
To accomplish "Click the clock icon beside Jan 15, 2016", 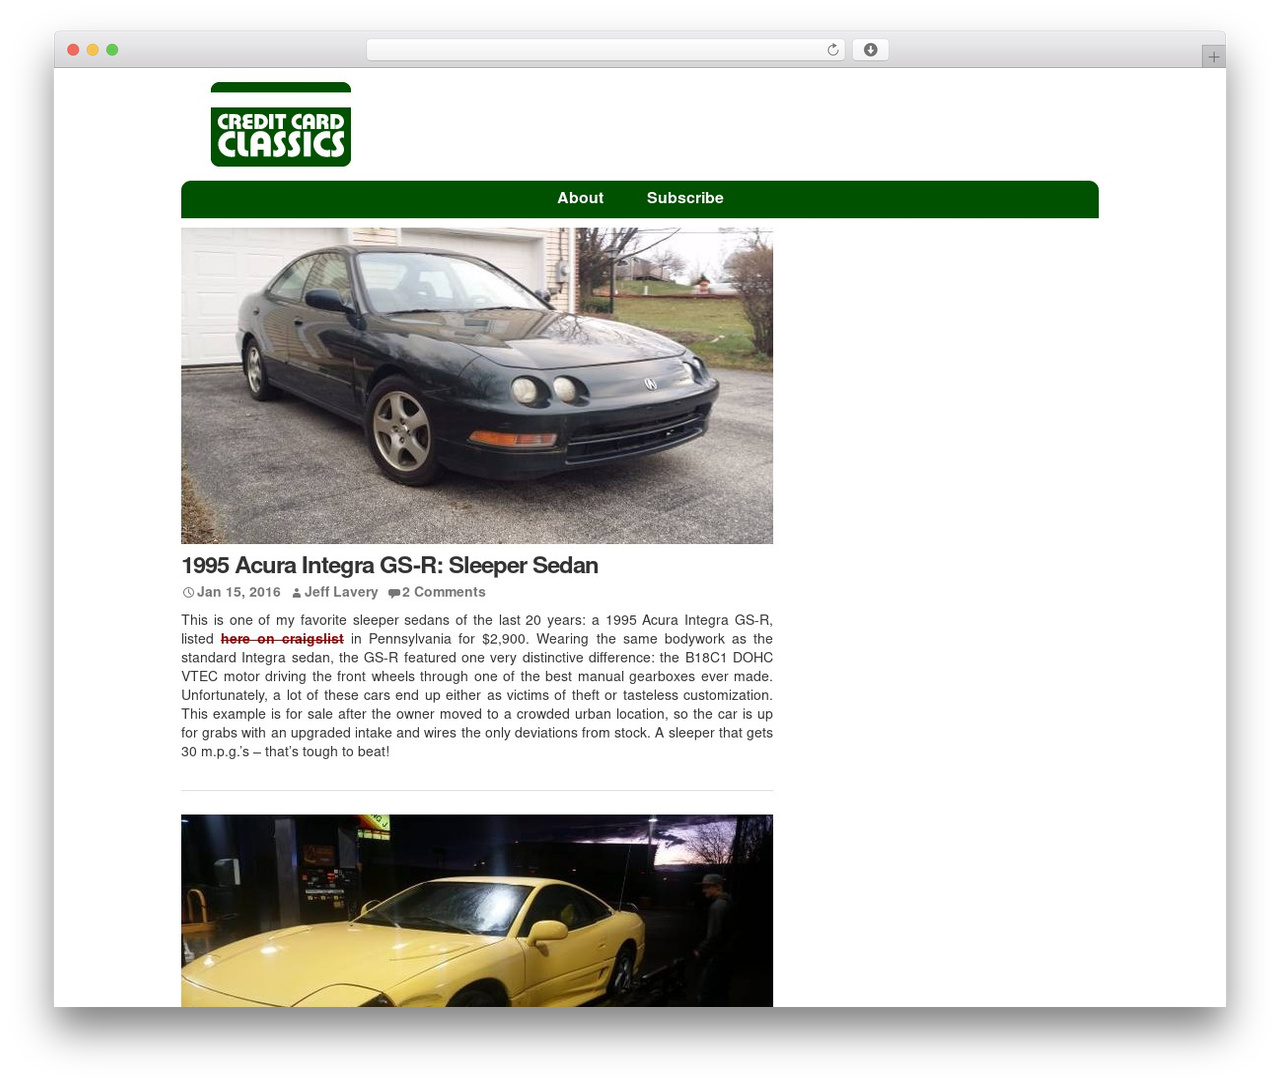I will click(188, 593).
